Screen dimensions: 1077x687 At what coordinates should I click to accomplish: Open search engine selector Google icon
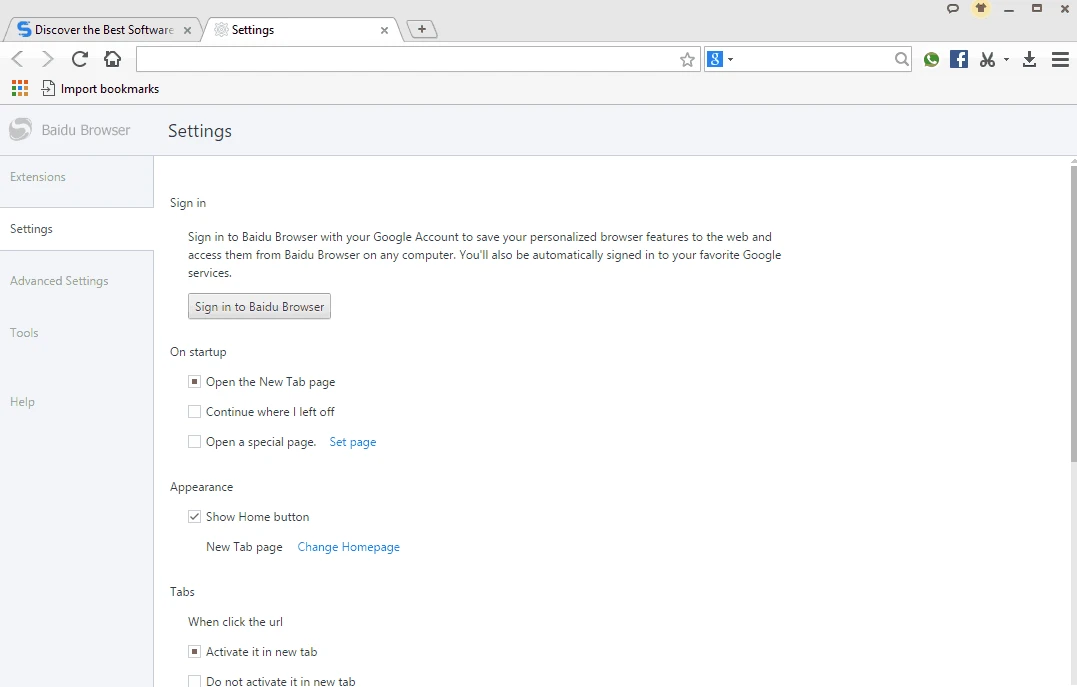(715, 59)
